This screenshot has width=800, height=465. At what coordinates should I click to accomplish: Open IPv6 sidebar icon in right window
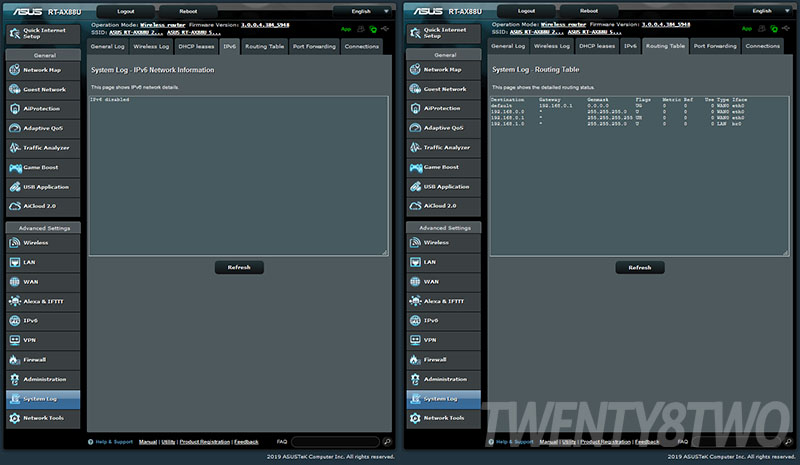click(x=415, y=321)
